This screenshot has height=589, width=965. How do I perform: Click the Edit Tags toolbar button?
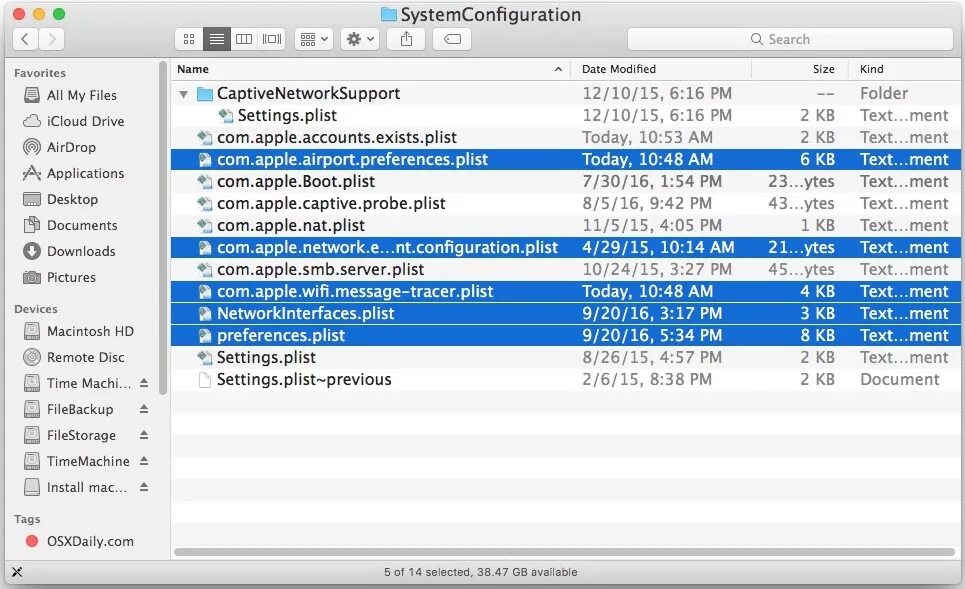452,39
